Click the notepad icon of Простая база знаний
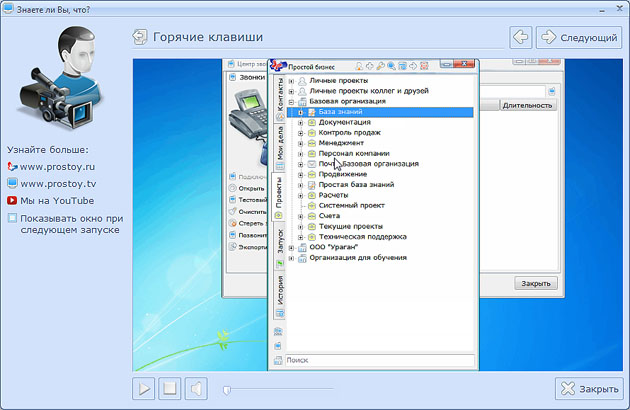630x410 pixels. coord(312,184)
